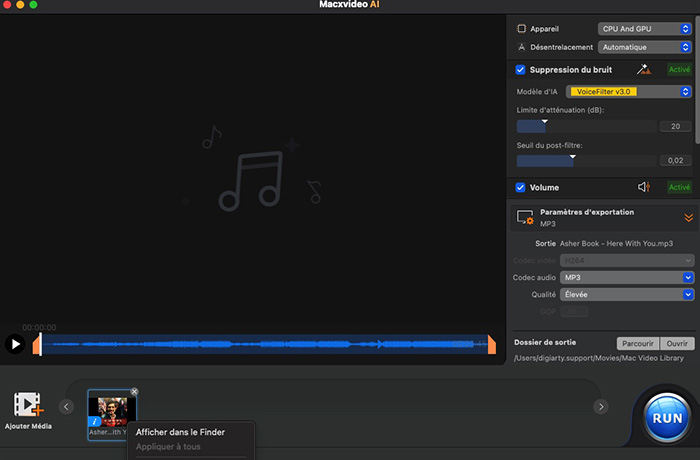
Task: Click the Désentrelacement icon
Action: (521, 47)
